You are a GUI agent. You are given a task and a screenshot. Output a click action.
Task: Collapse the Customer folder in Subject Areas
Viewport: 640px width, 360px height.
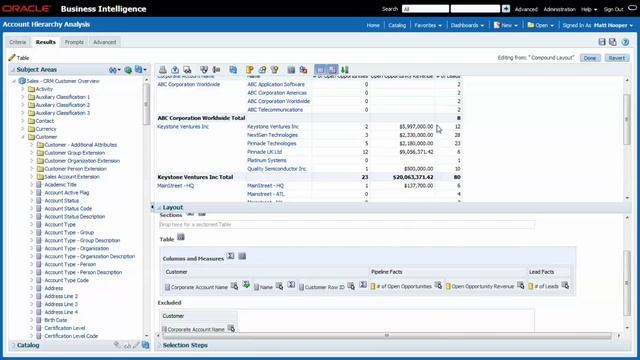click(23, 137)
